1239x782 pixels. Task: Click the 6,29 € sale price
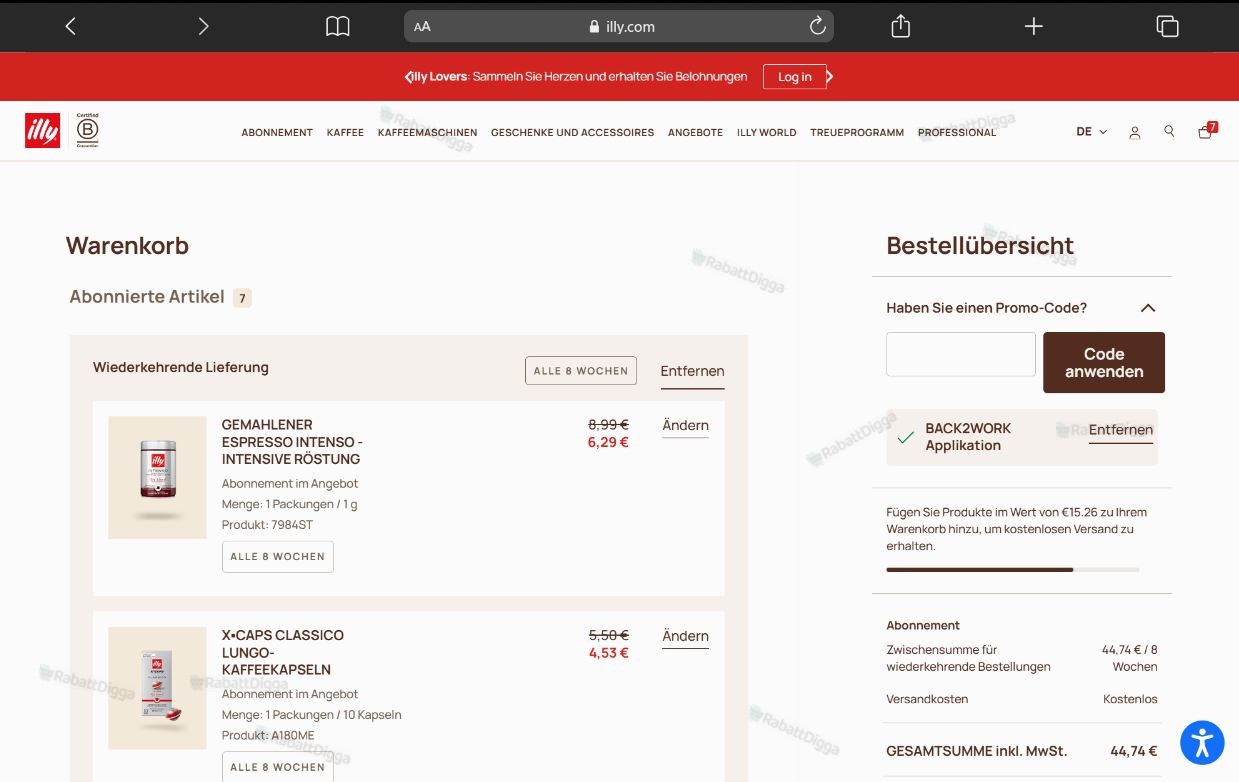[608, 442]
